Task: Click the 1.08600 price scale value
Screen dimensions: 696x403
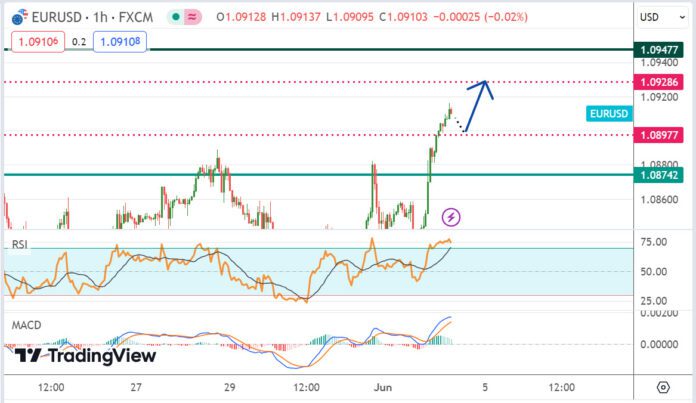Action: tap(659, 200)
